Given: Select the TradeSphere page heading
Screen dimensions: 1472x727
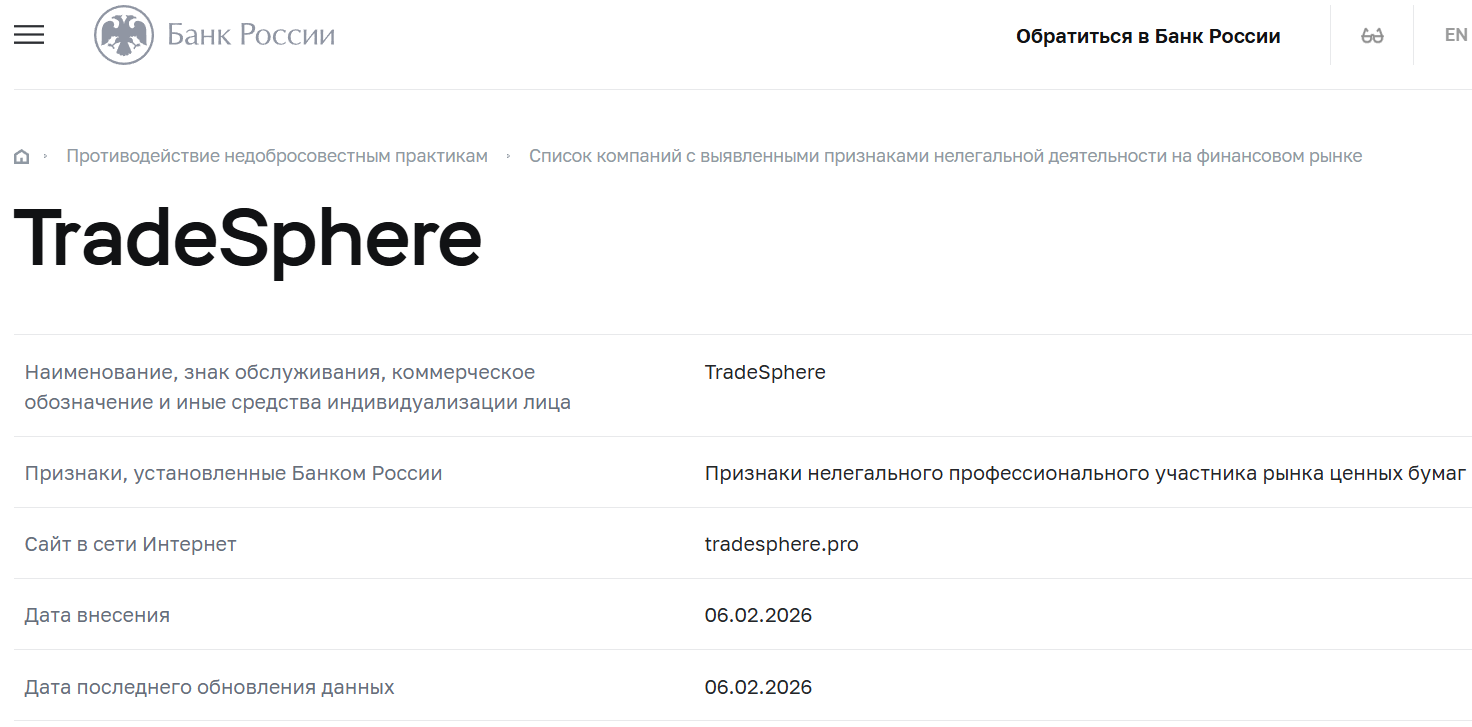Looking at the screenshot, I should (x=246, y=237).
